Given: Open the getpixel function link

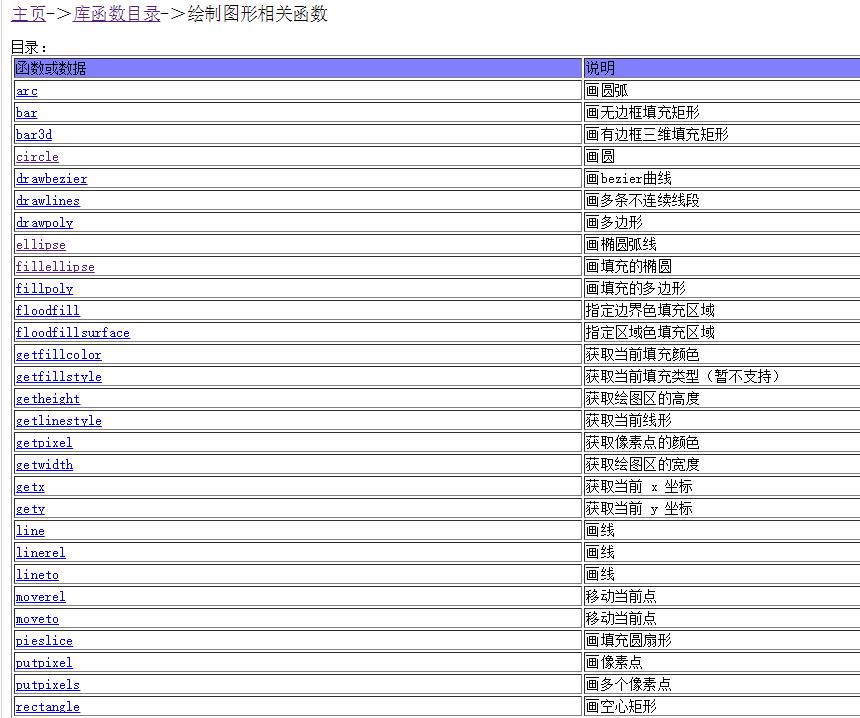Looking at the screenshot, I should pos(44,443).
